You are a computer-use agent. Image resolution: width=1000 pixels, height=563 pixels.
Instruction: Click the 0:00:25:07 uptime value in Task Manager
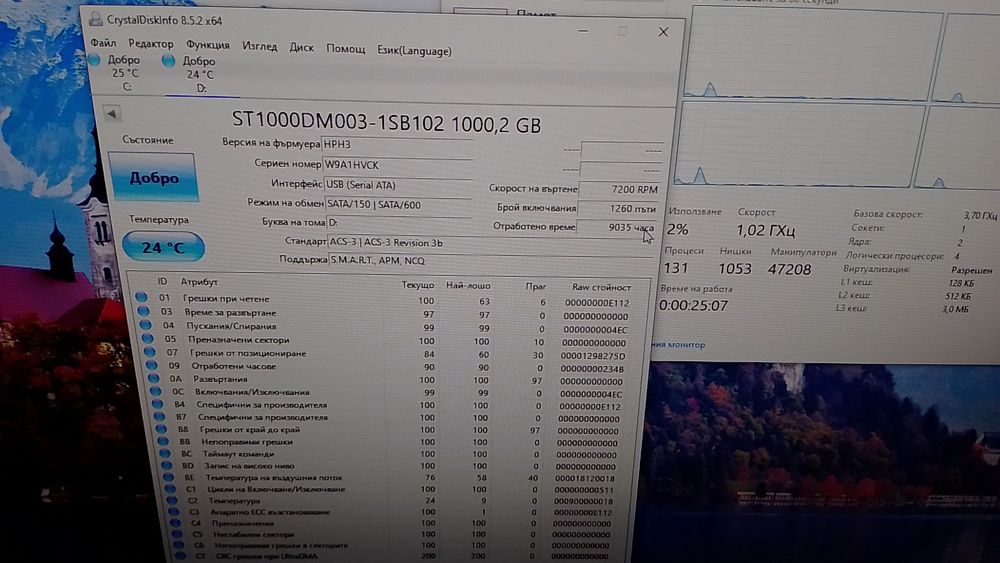(x=693, y=306)
